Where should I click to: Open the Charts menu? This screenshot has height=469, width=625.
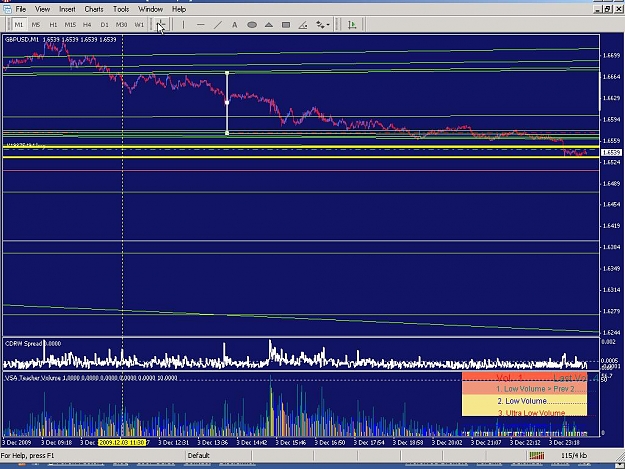click(x=94, y=9)
